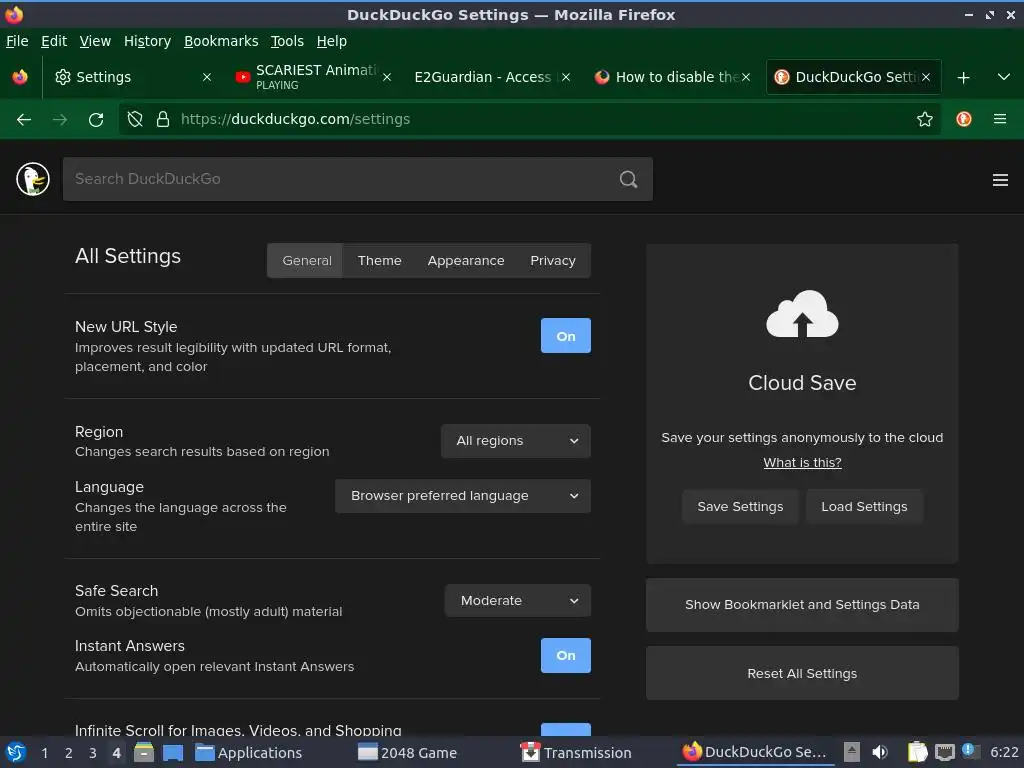
Task: Open a new tab with plus
Action: coord(963,78)
